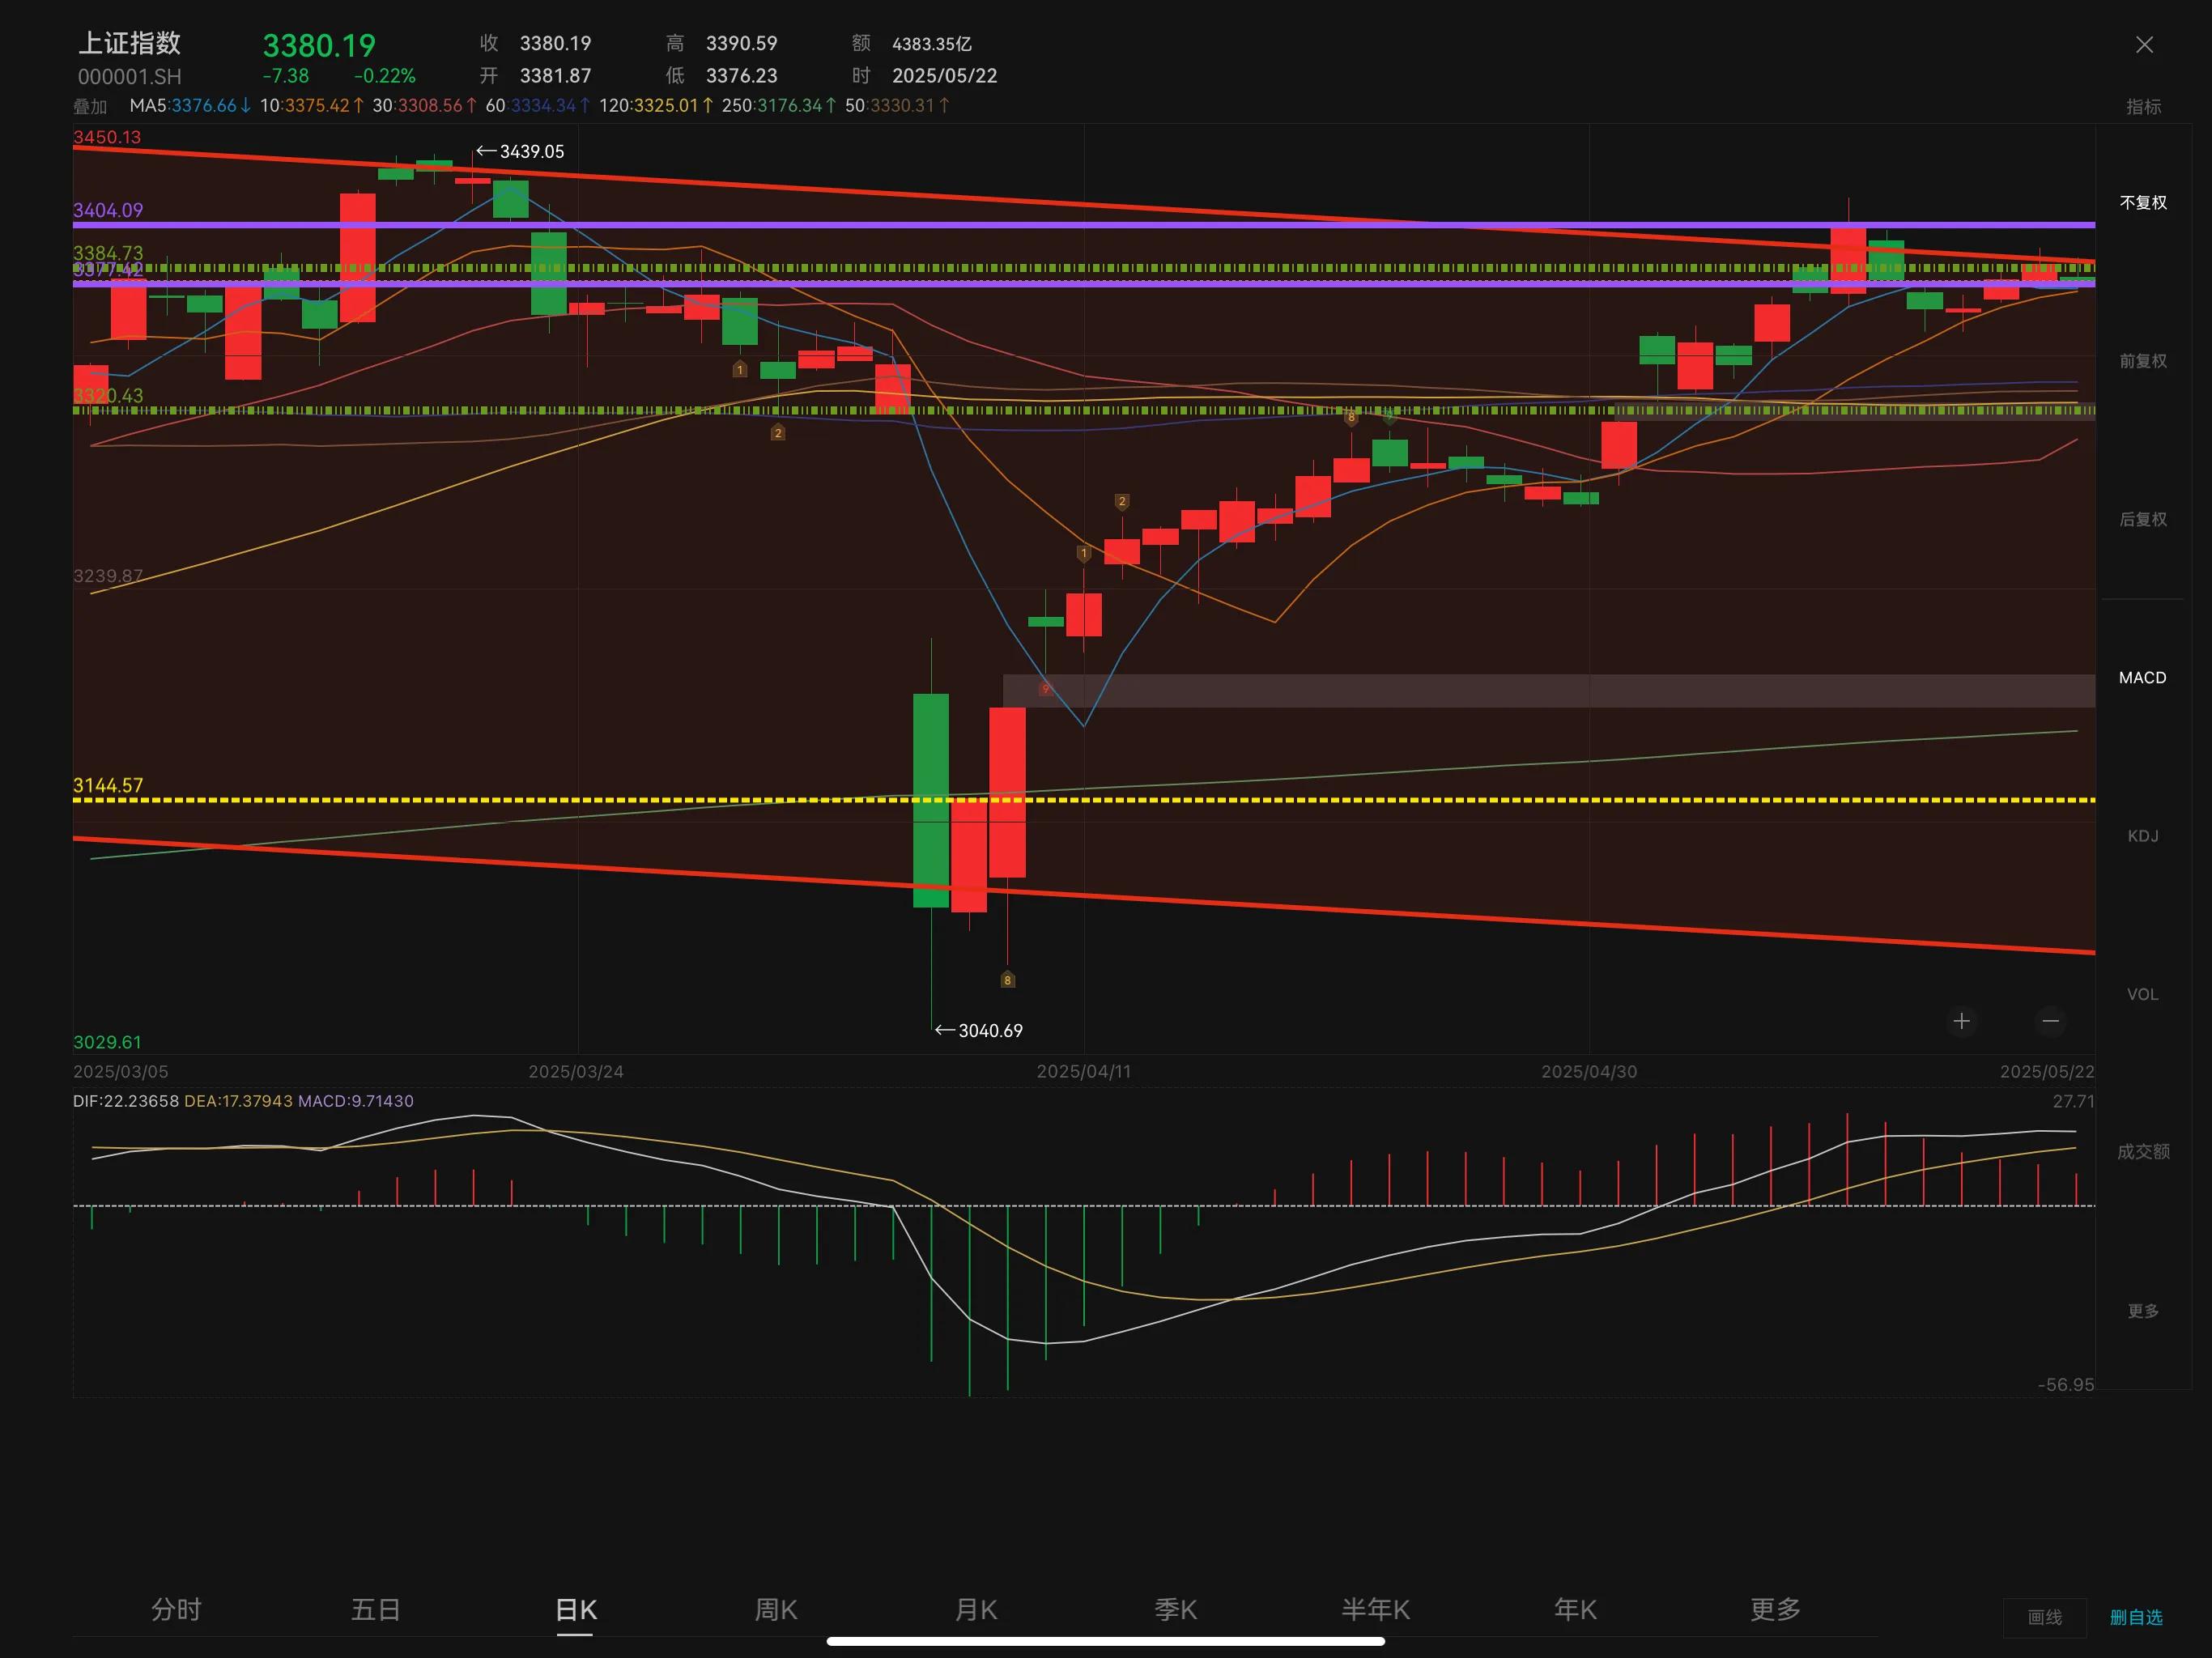Viewport: 2212px width, 1658px height.
Task: Select 后复权 price adjustment mode
Action: pyautogui.click(x=2143, y=519)
